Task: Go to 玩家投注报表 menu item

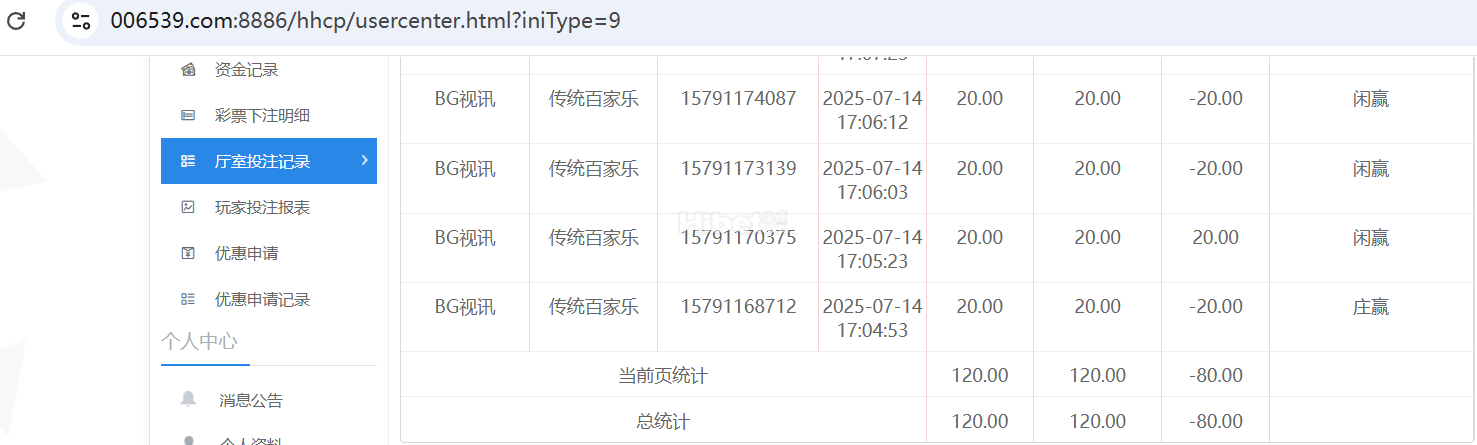Action: pos(262,208)
